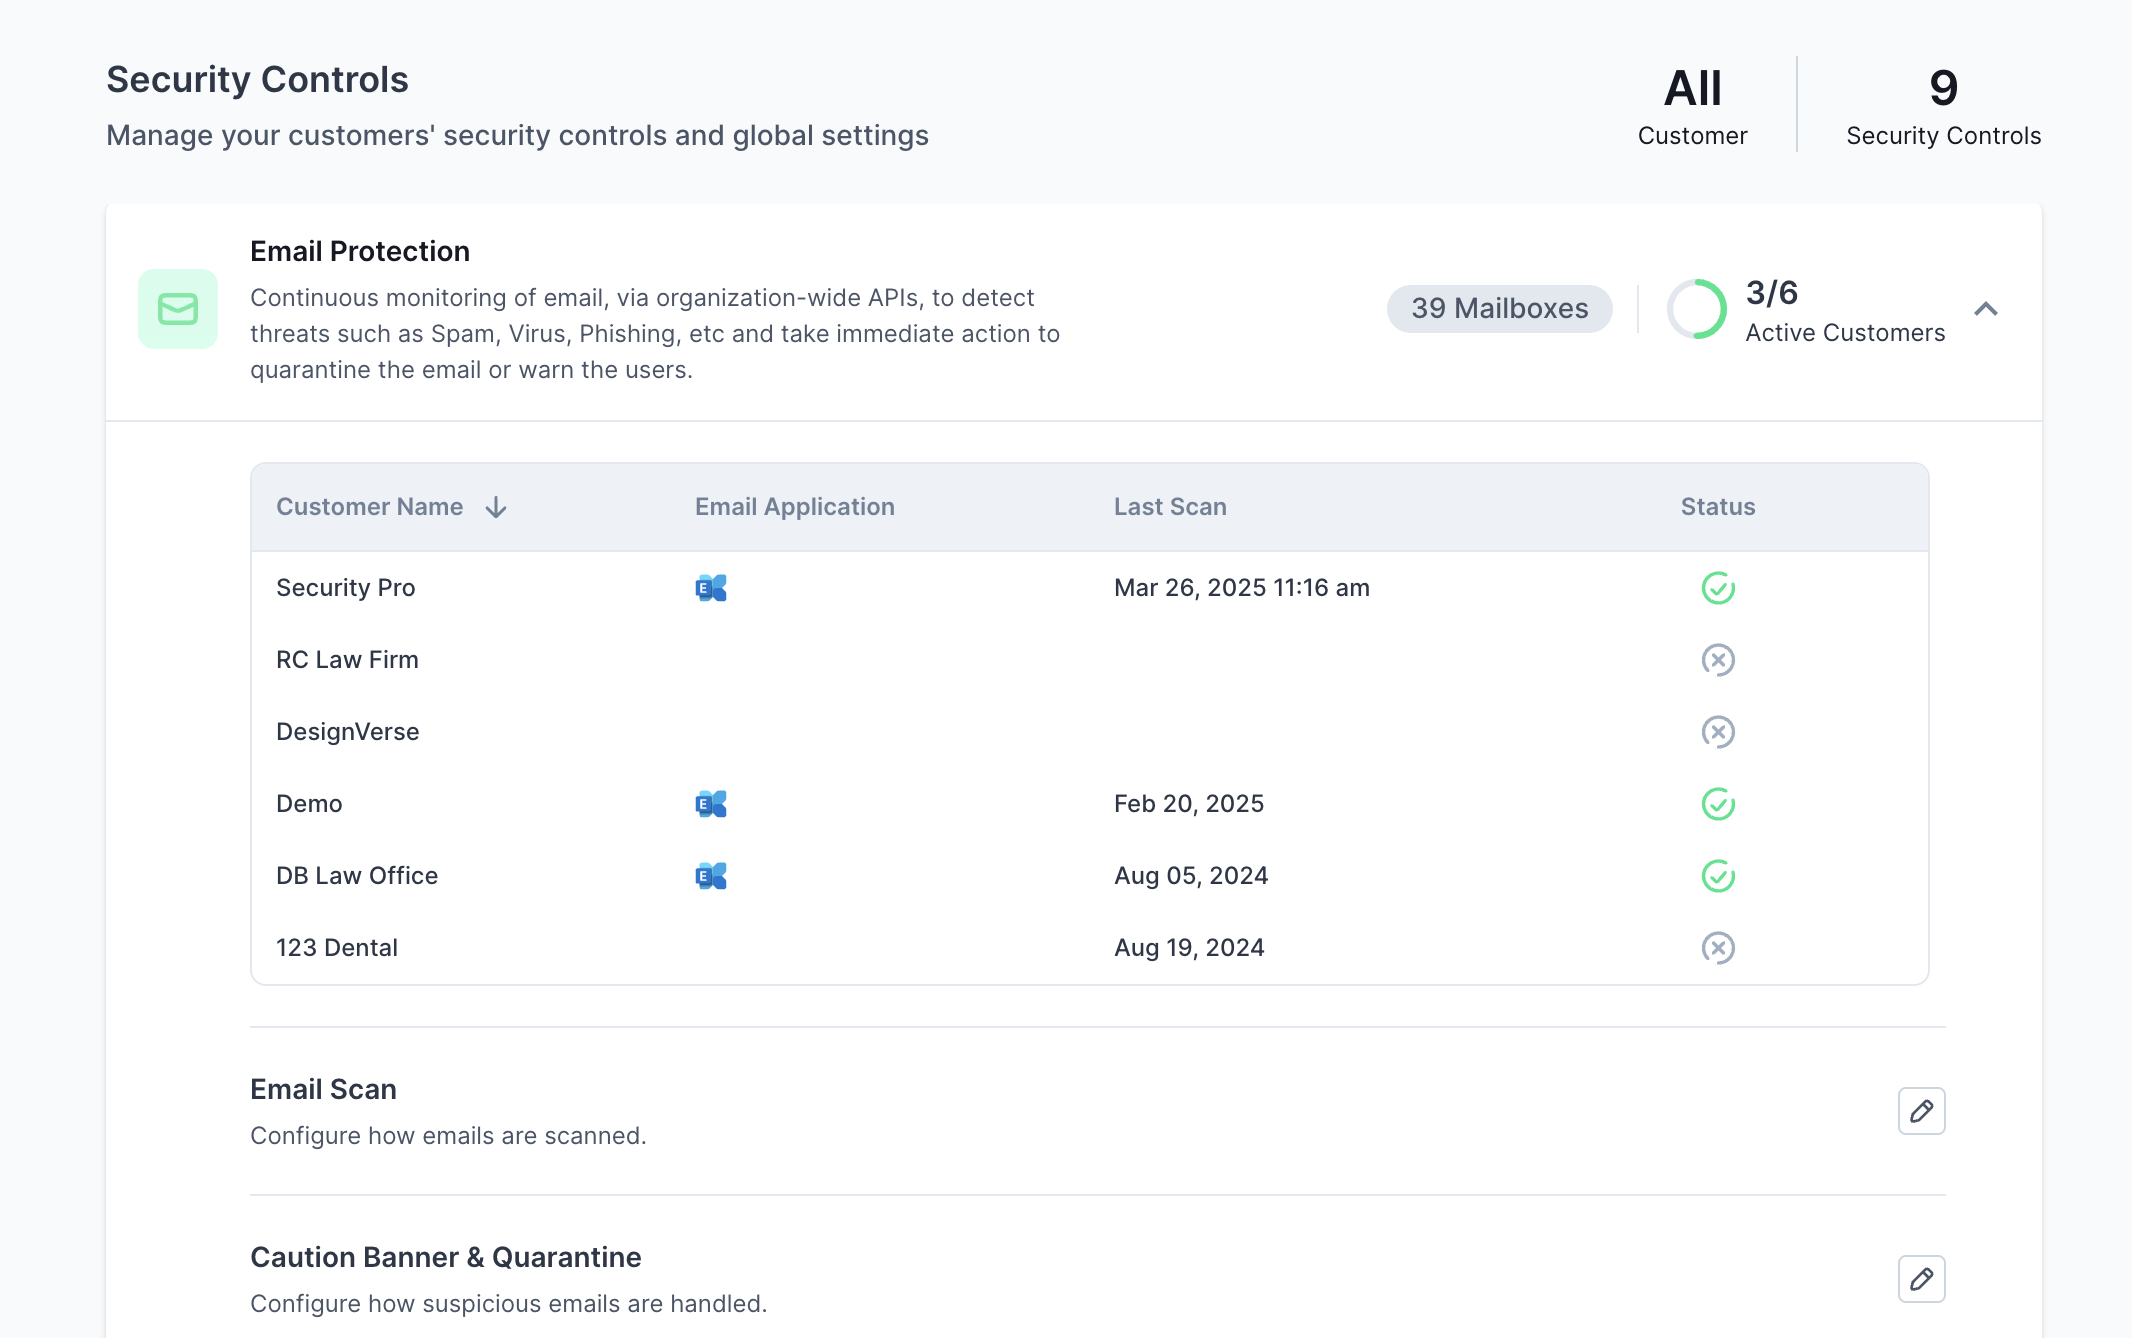This screenshot has width=2132, height=1338.
Task: Click the 39 Mailboxes badge
Action: click(1499, 309)
